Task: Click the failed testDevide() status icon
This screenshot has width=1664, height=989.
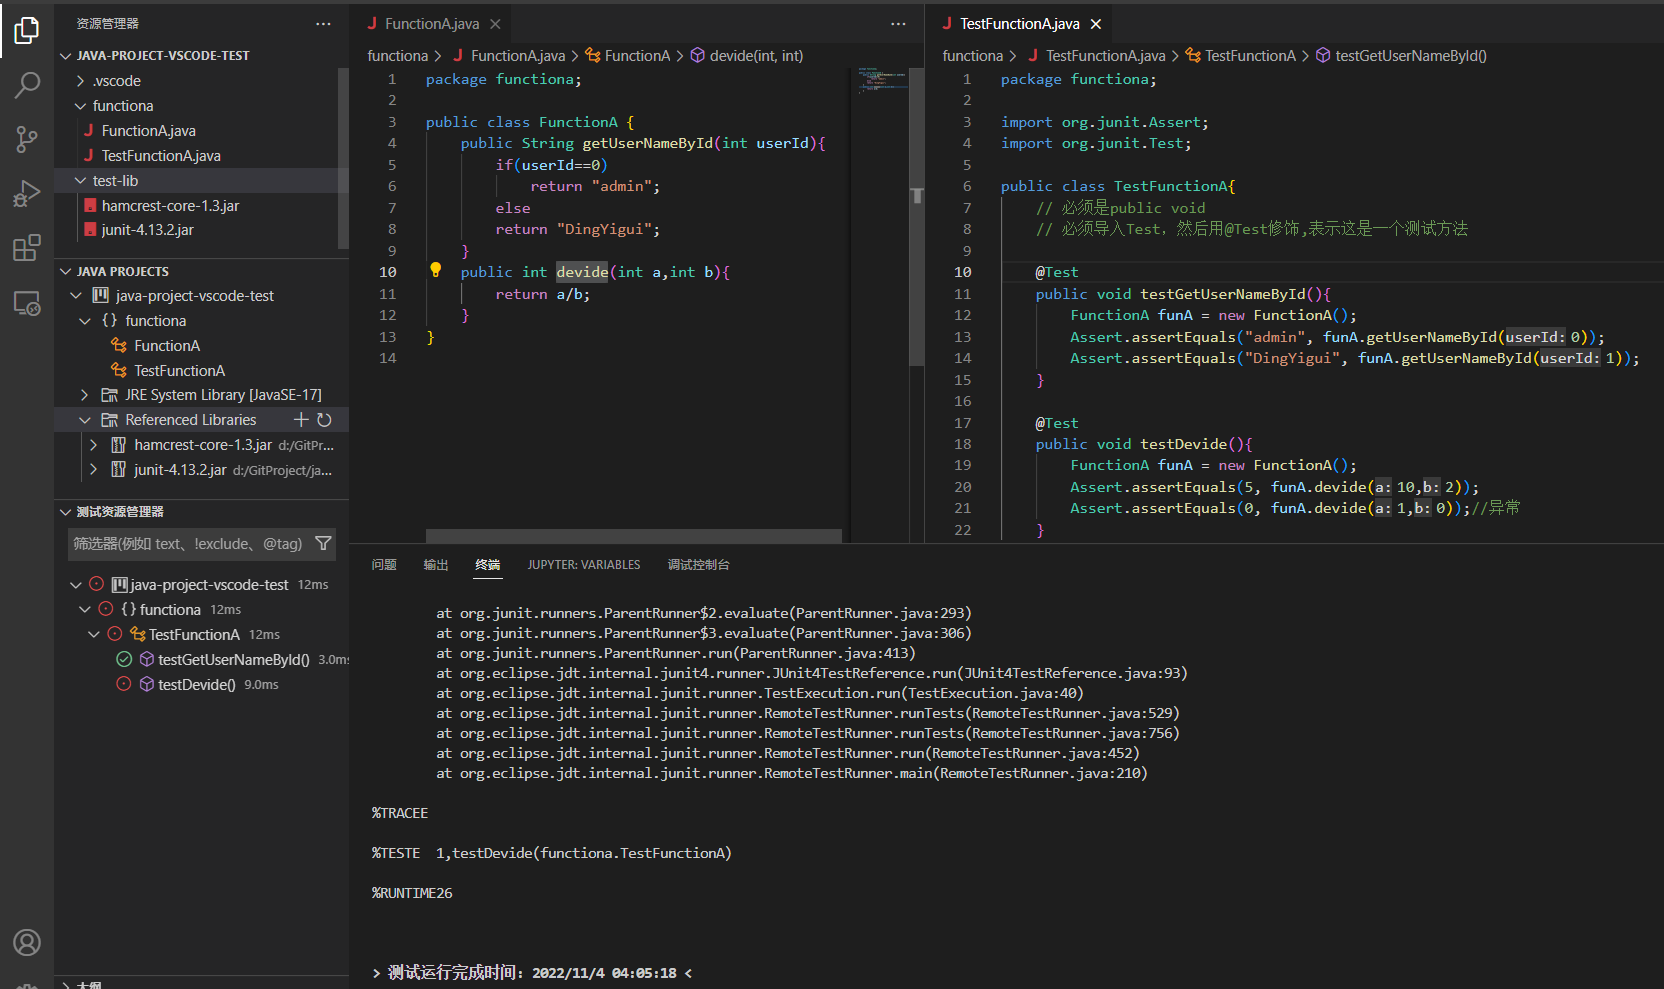Action: (x=124, y=684)
